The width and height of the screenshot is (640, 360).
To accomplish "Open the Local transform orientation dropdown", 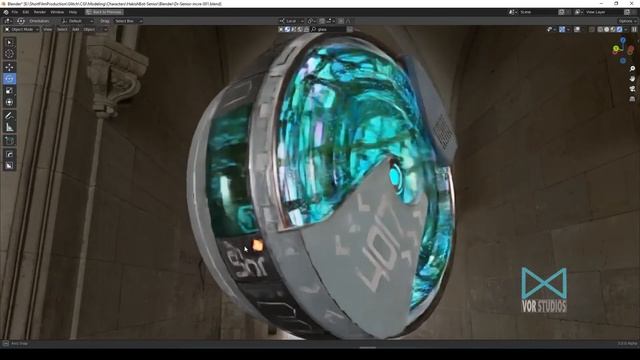I will (x=291, y=21).
